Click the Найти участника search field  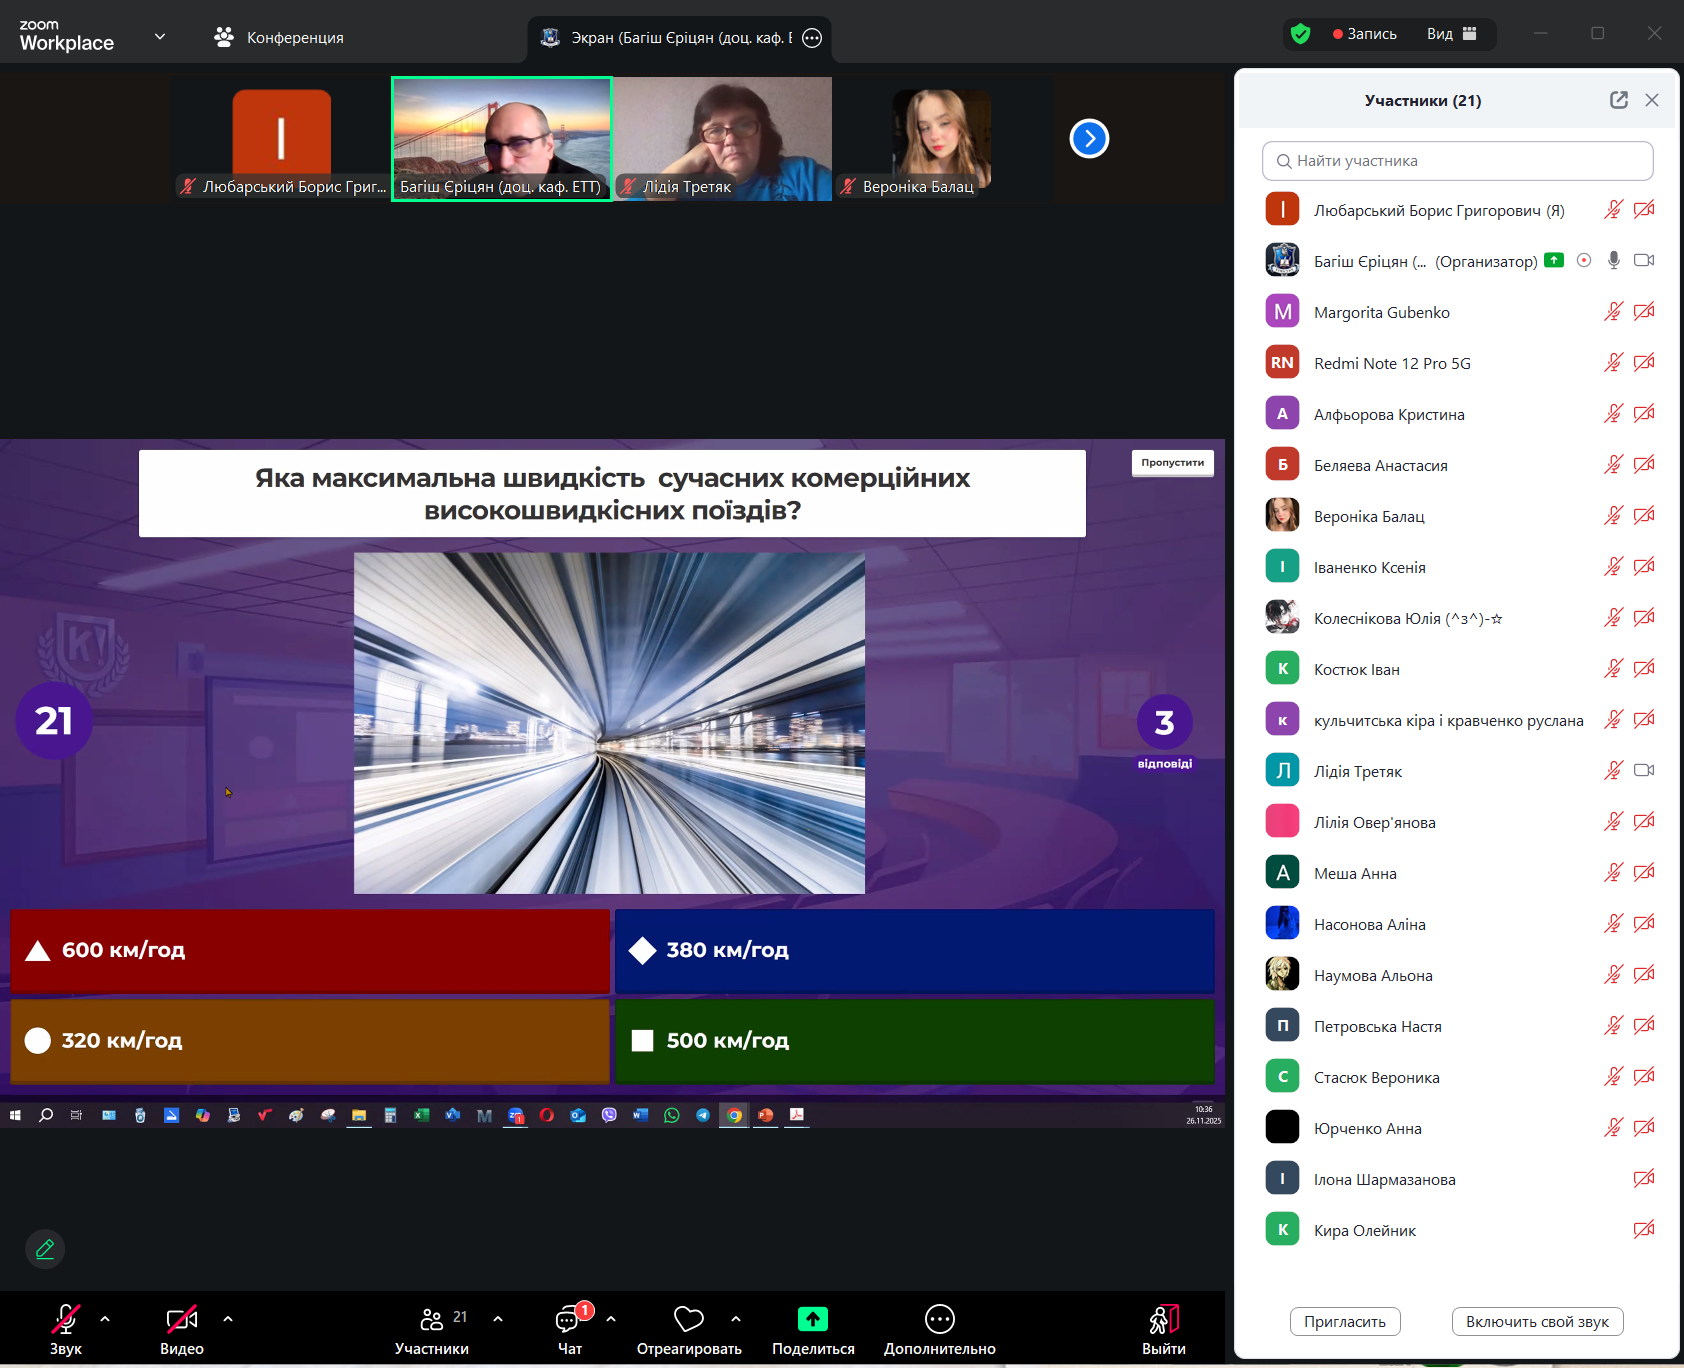pos(1457,161)
